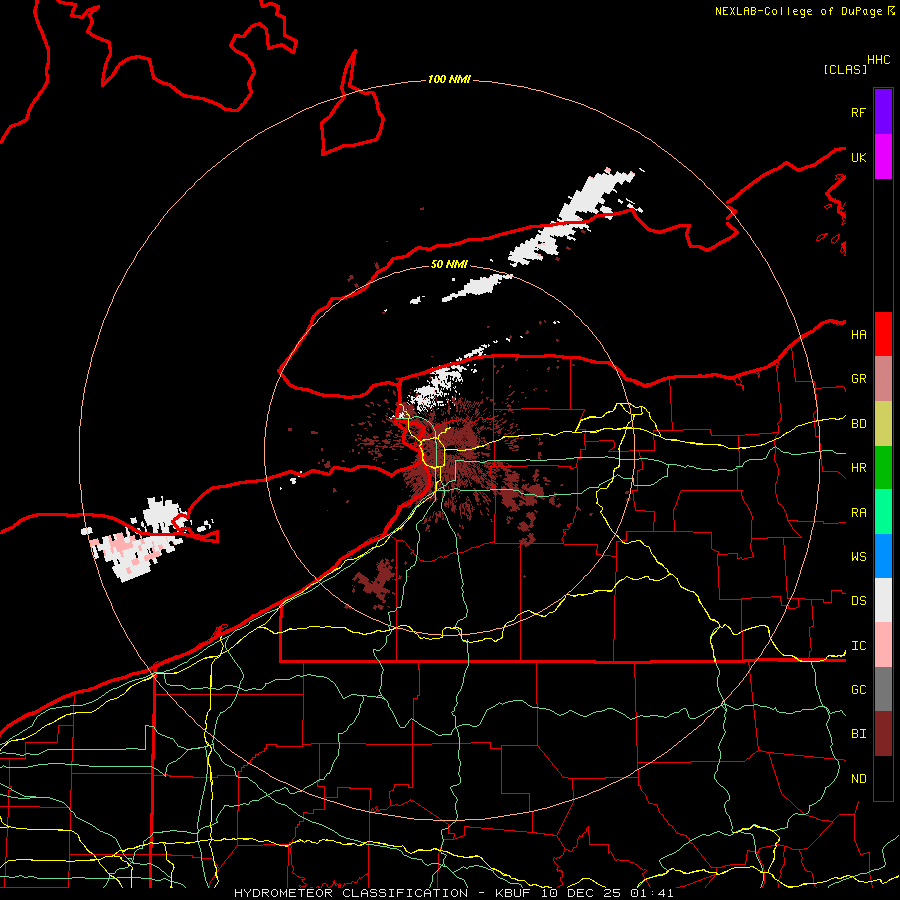
Task: Click the IC legend label
Action: (858, 646)
